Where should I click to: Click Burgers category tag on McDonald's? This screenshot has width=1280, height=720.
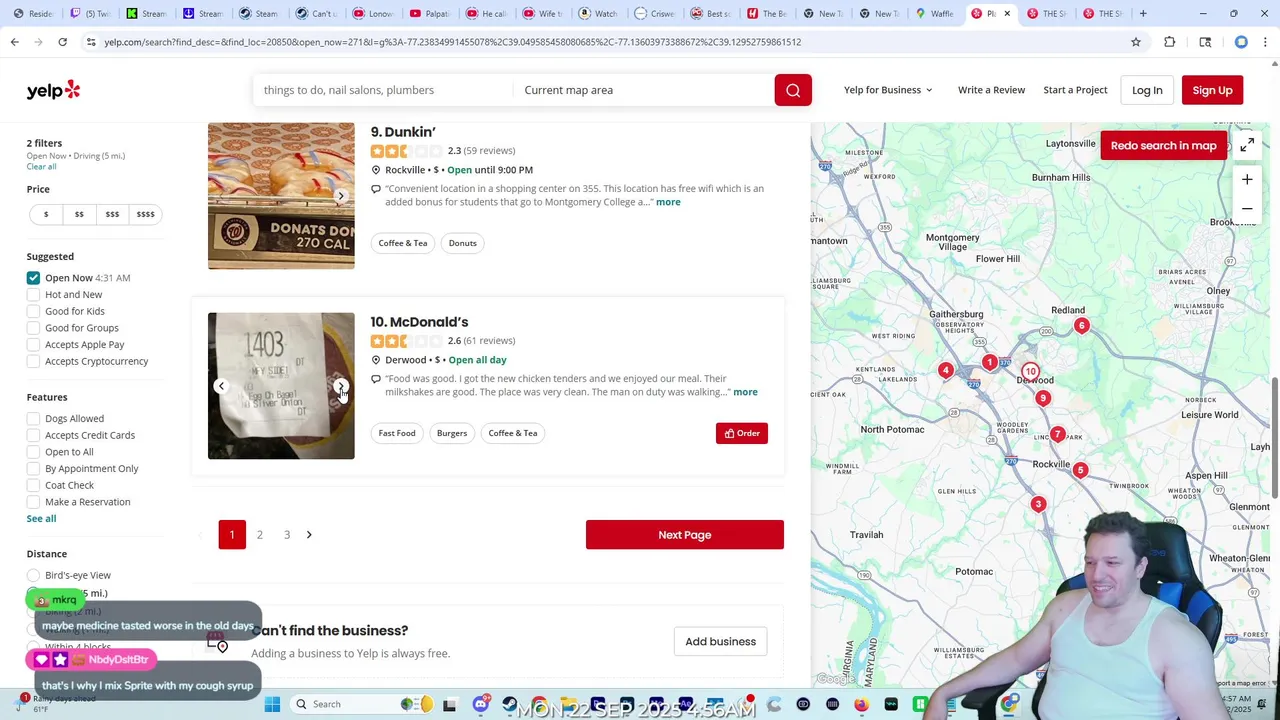click(452, 433)
